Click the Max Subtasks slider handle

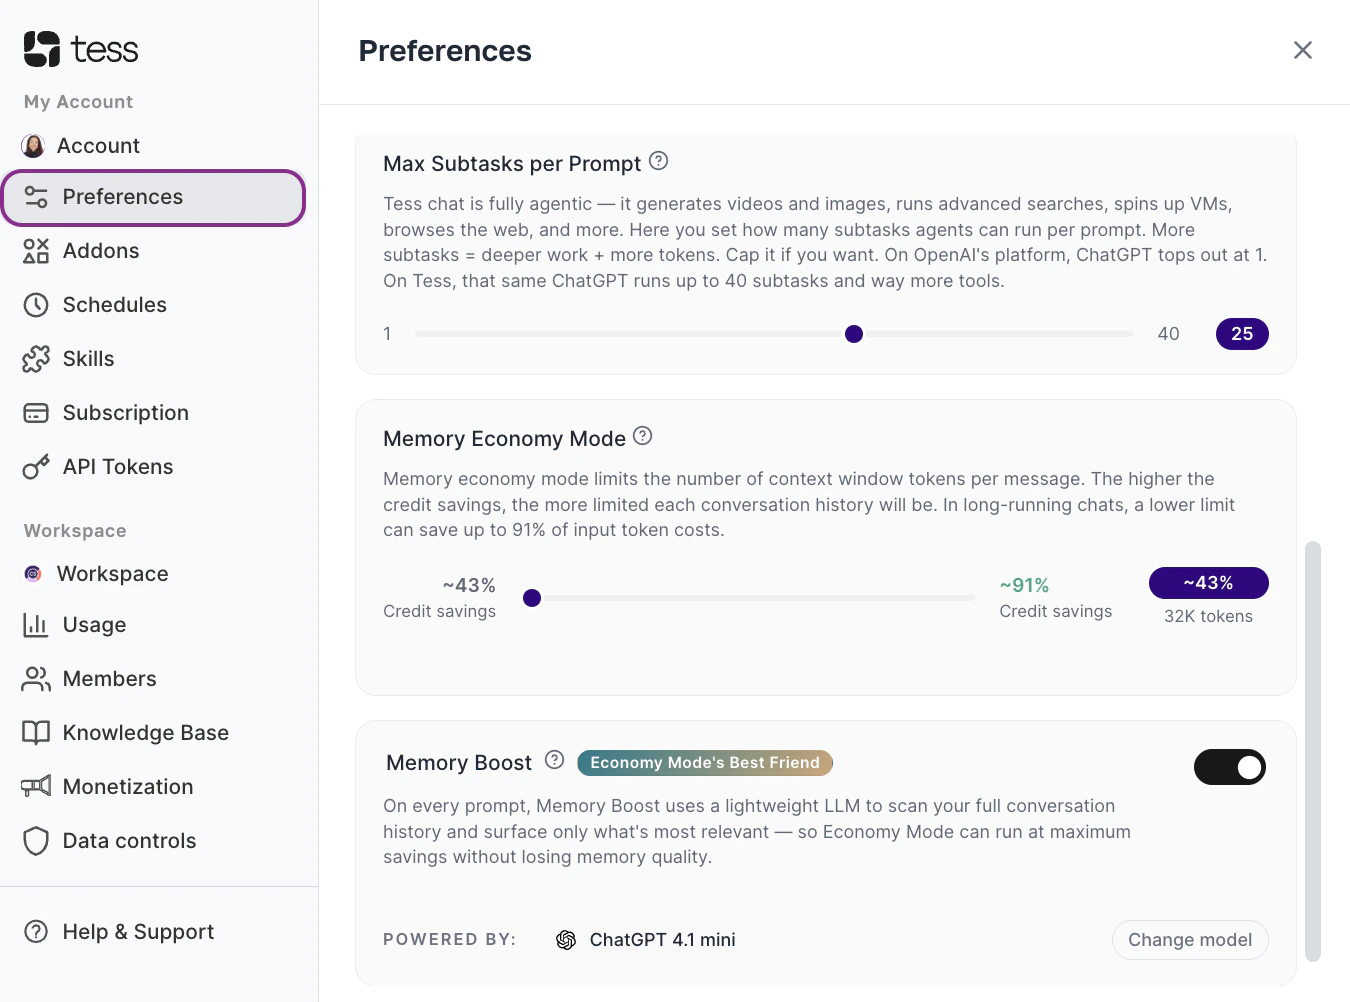point(854,334)
